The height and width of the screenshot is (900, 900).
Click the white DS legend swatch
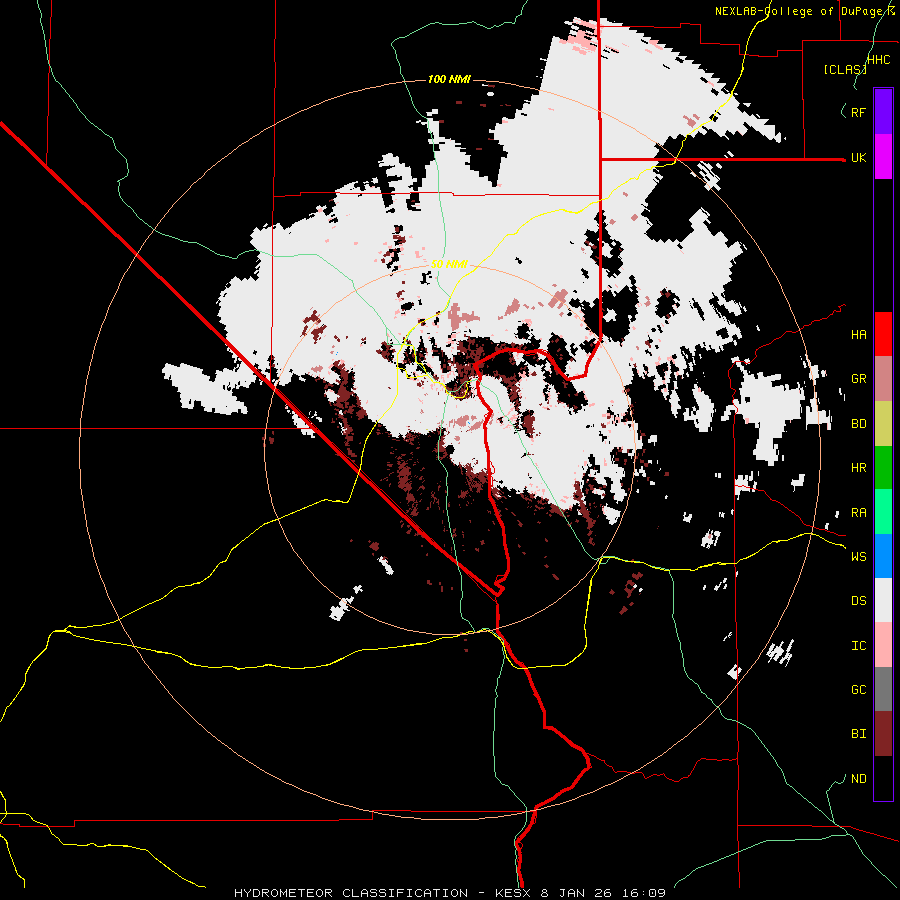coord(883,600)
